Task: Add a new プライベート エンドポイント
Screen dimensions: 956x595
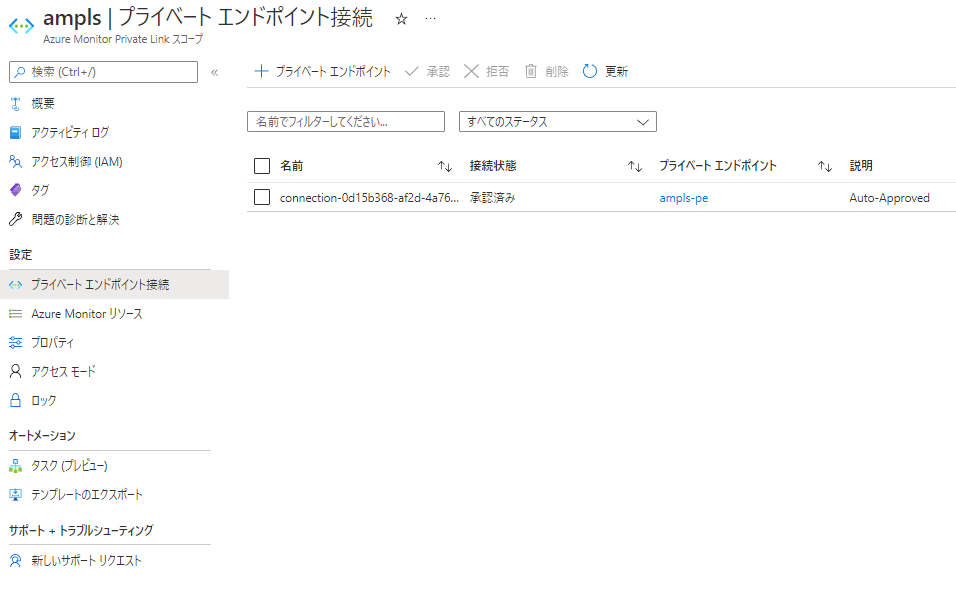Action: pyautogui.click(x=323, y=71)
